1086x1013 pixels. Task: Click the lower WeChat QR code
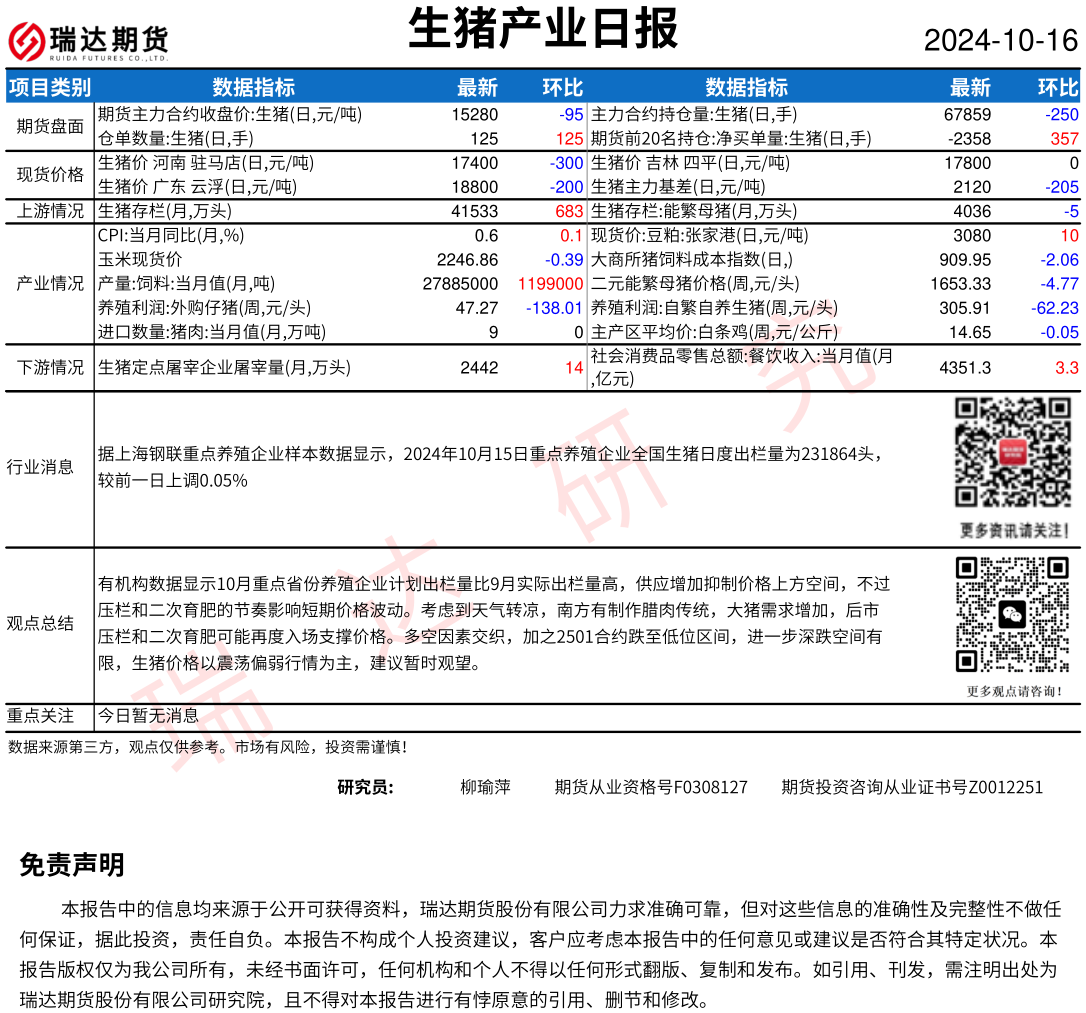pyautogui.click(x=1013, y=615)
